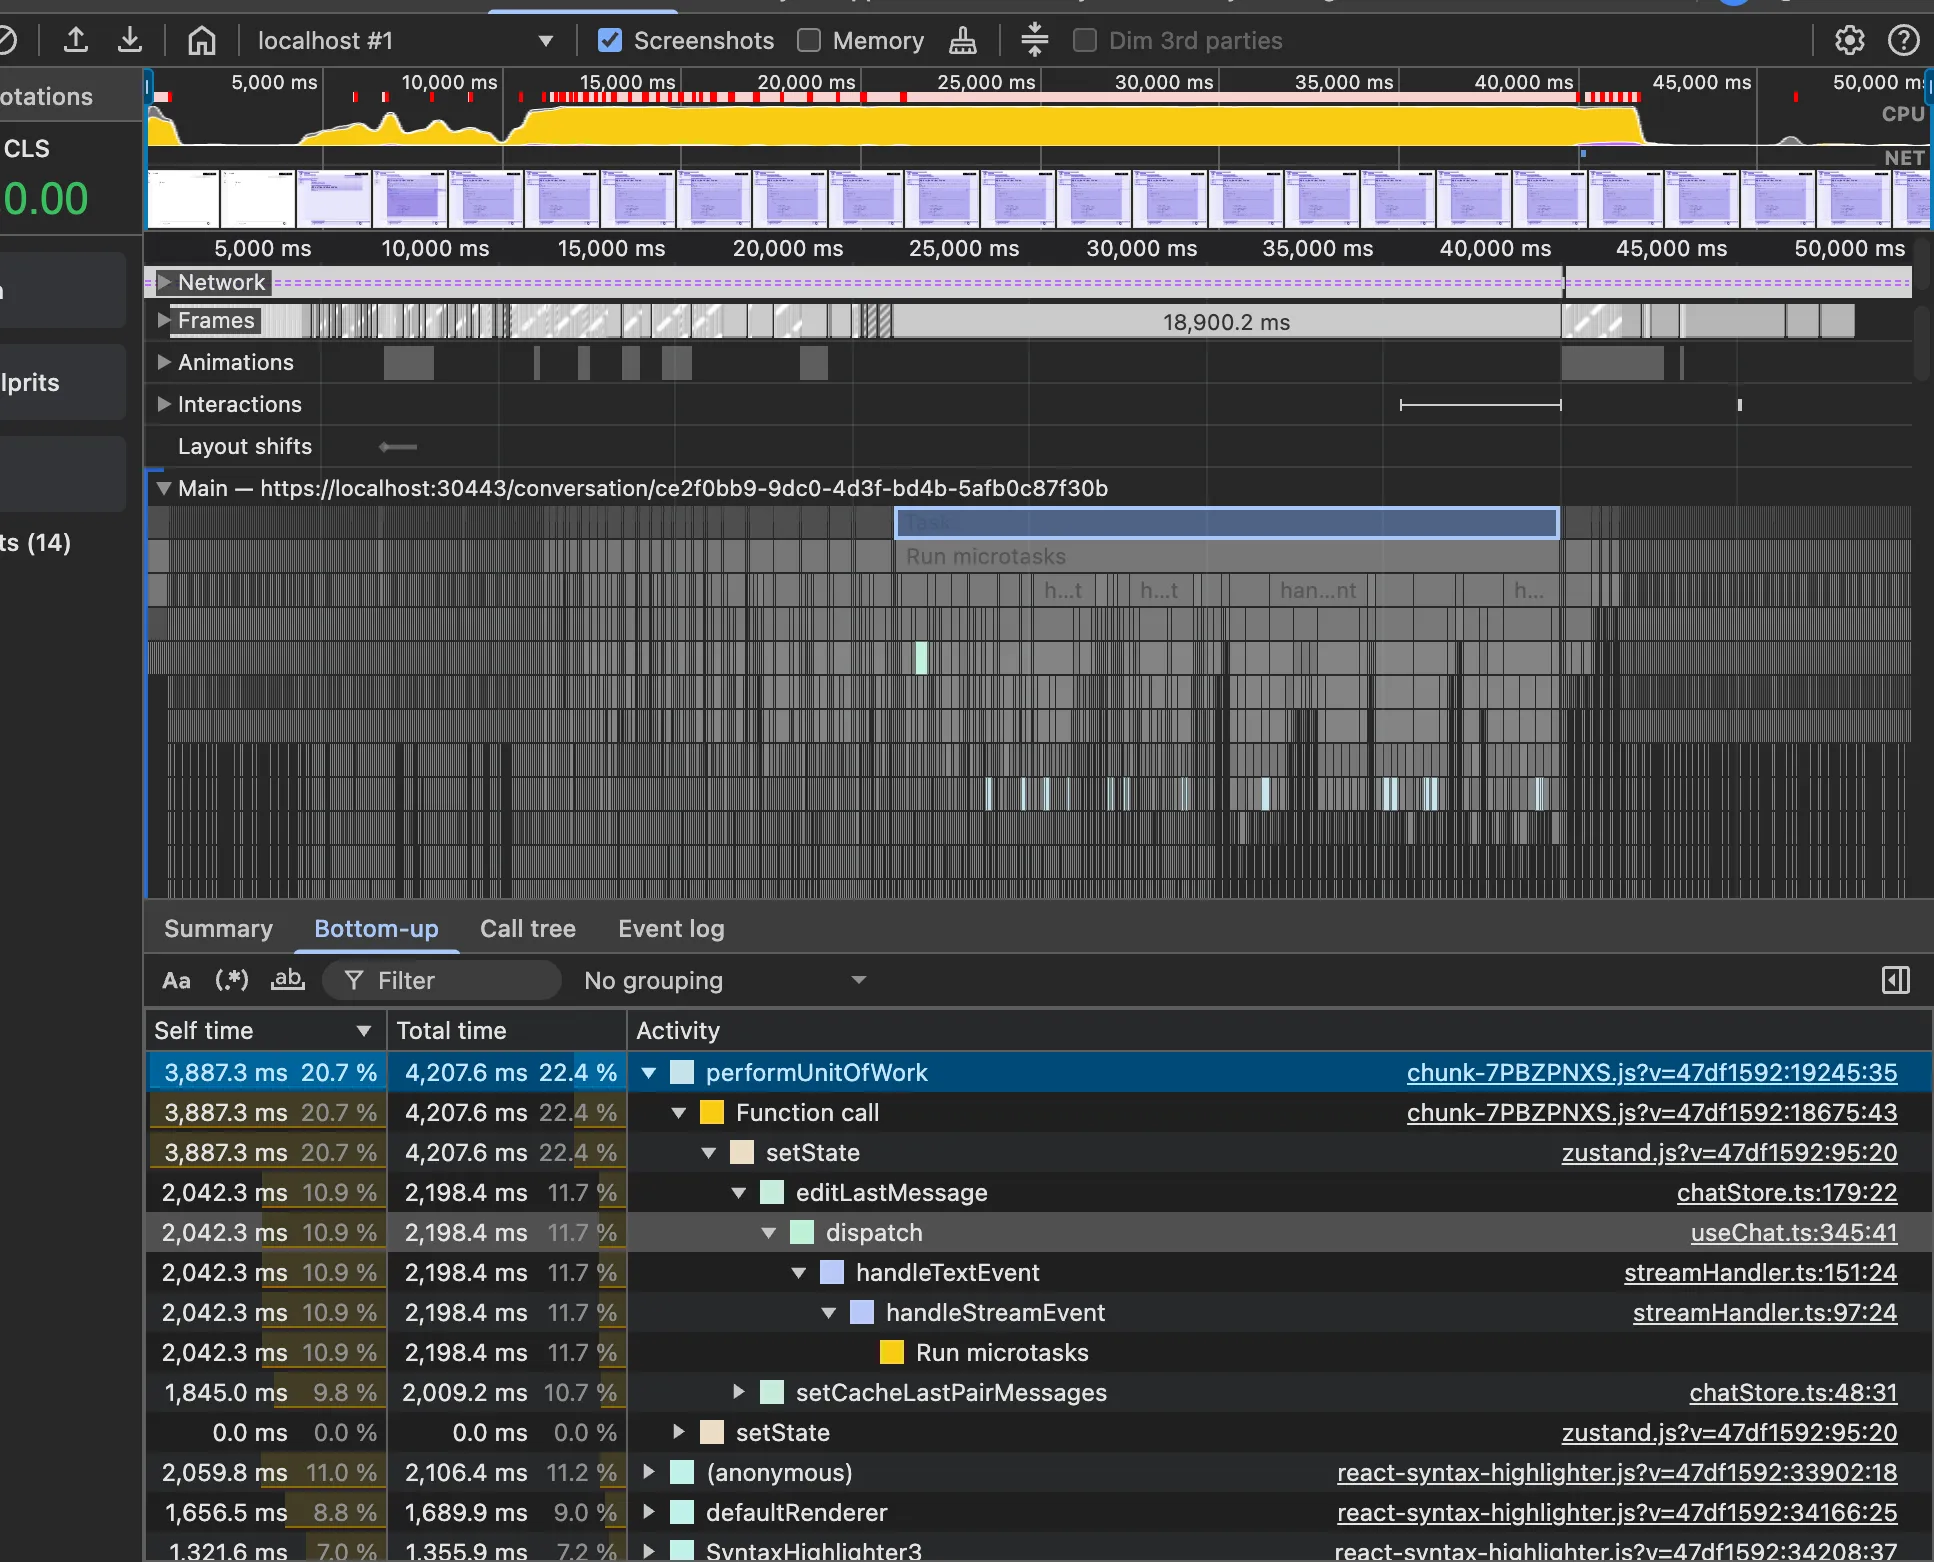Click the upload profile icon
Image resolution: width=1934 pixels, height=1562 pixels.
(x=76, y=40)
